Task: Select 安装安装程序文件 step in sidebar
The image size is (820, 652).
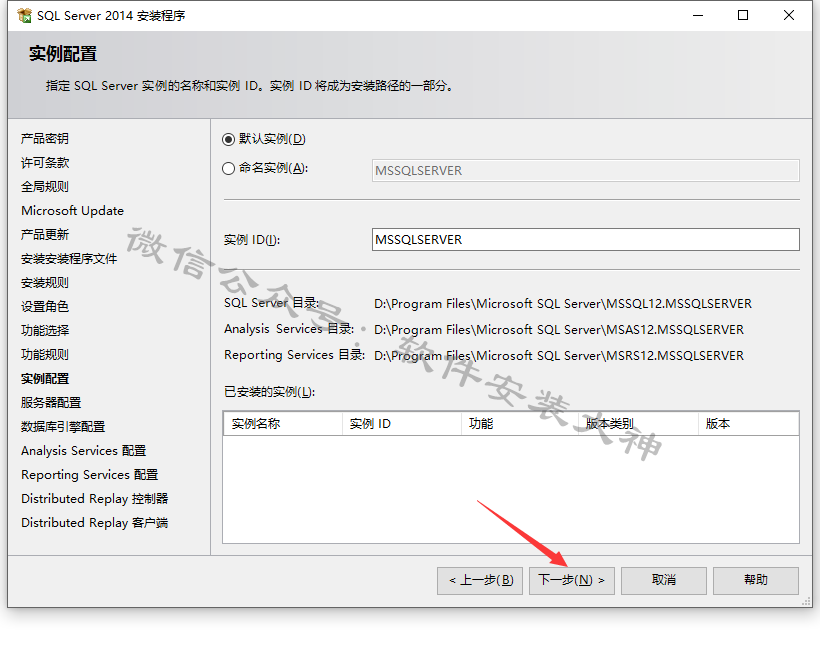Action: tap(69, 259)
